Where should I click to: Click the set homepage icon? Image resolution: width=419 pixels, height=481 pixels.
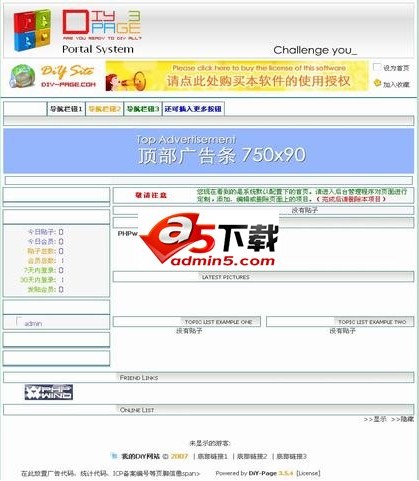coord(377,67)
